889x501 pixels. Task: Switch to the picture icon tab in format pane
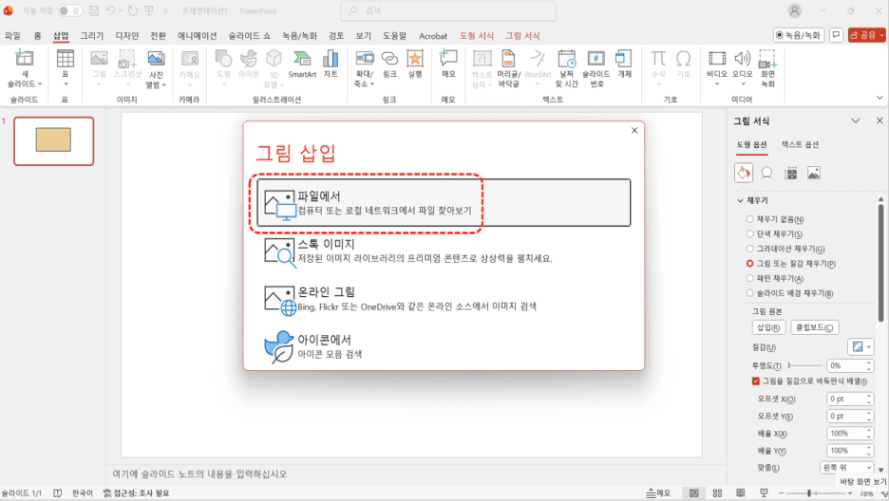coord(814,173)
